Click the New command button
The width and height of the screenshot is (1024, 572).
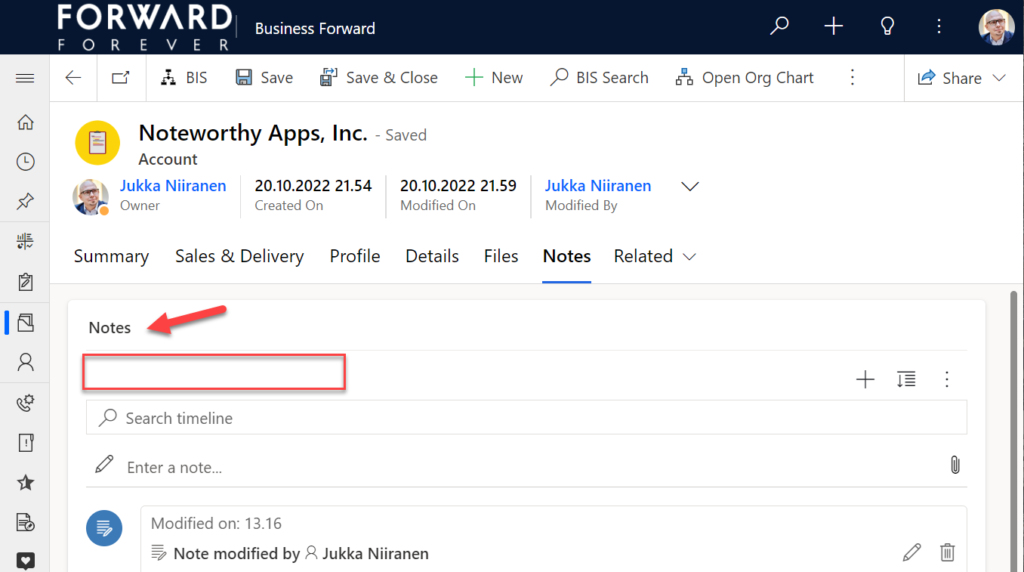point(493,78)
